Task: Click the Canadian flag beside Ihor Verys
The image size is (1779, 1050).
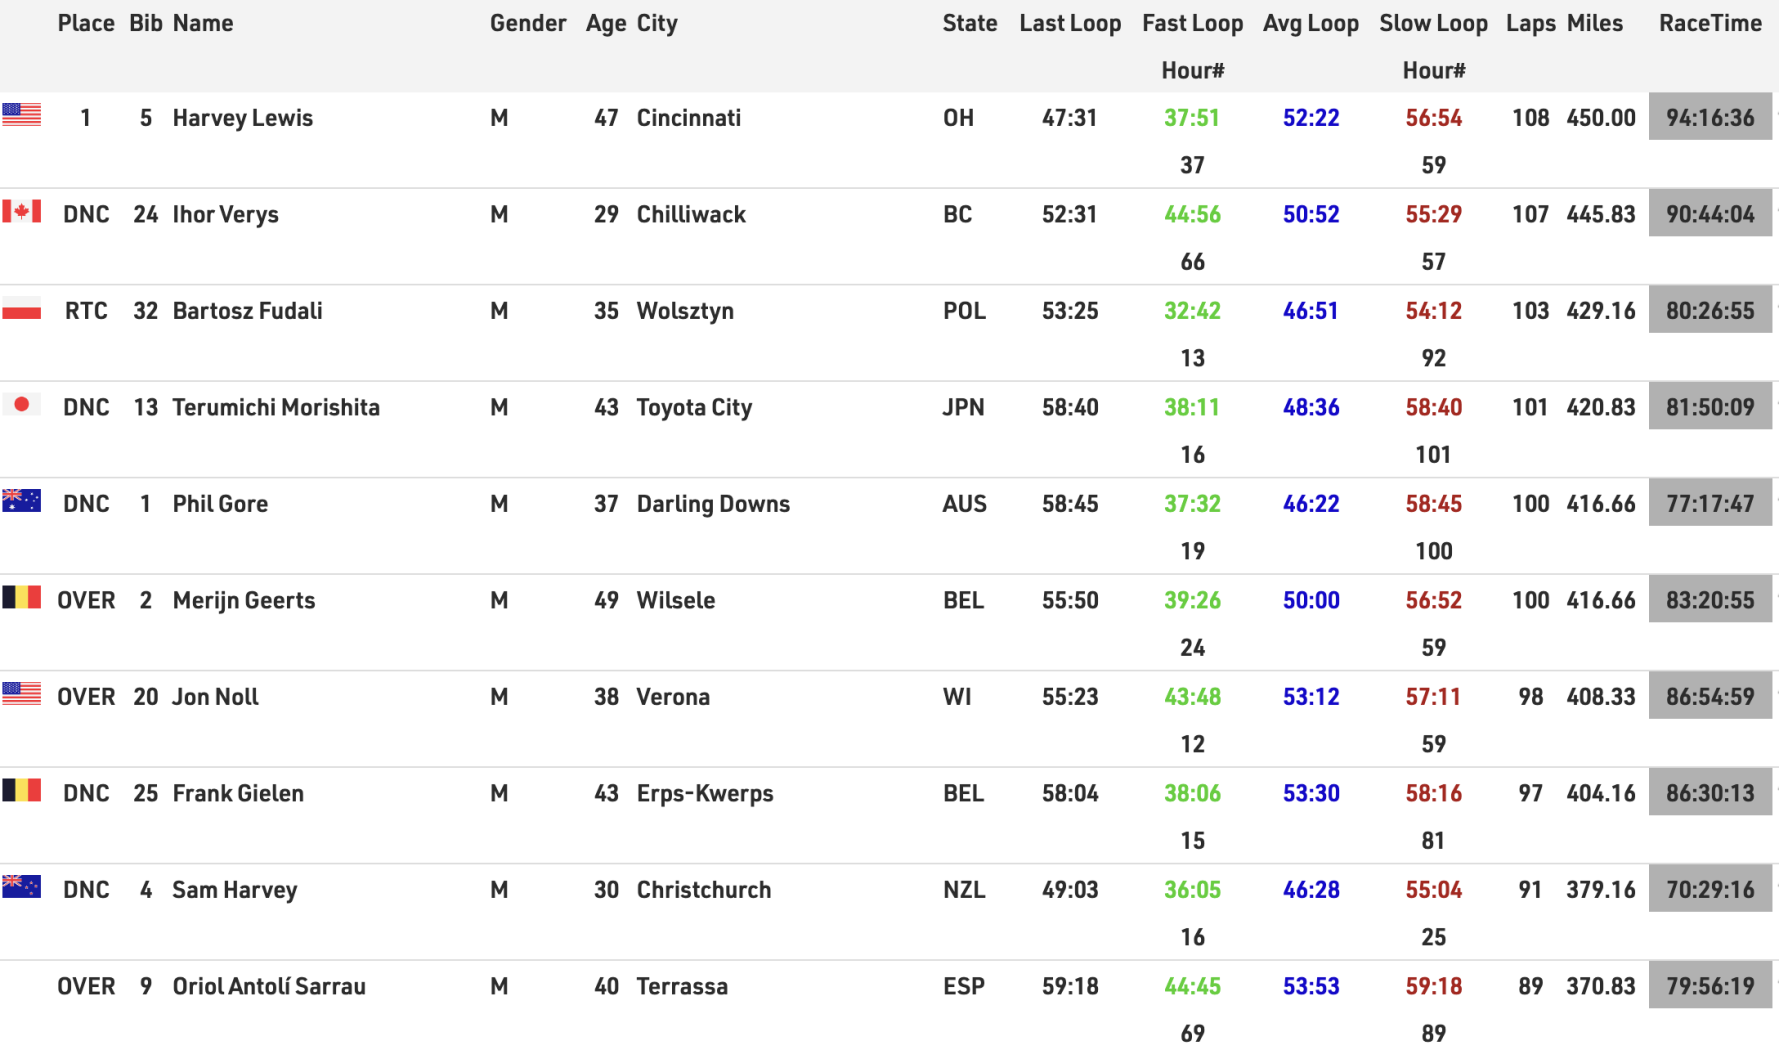Action: click(x=21, y=211)
